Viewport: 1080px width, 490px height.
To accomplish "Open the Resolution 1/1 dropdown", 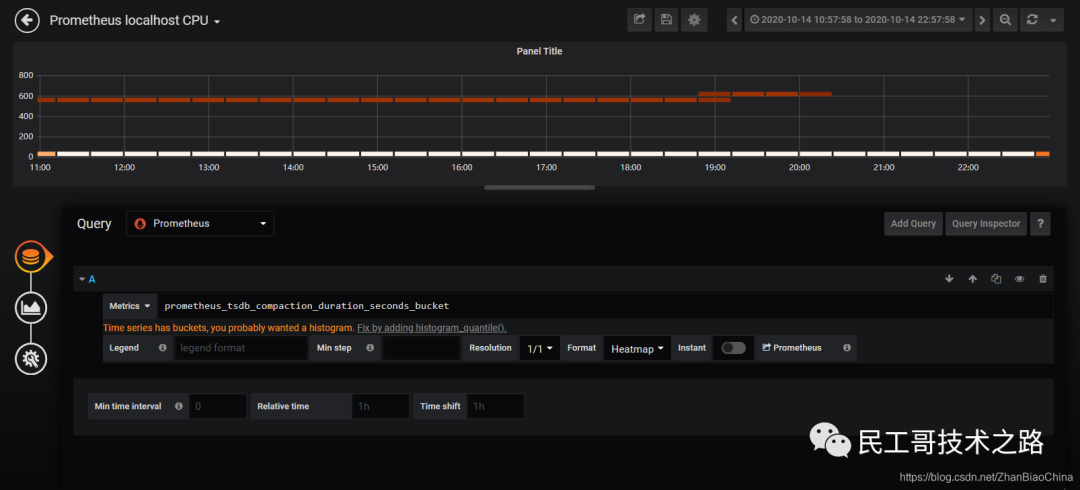I will click(x=539, y=348).
